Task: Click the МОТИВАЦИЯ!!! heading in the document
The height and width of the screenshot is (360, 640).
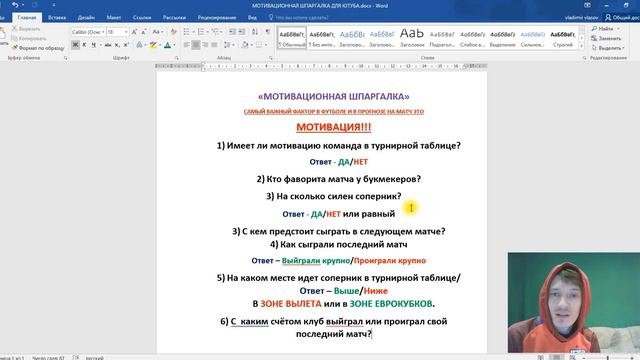Action: [333, 127]
